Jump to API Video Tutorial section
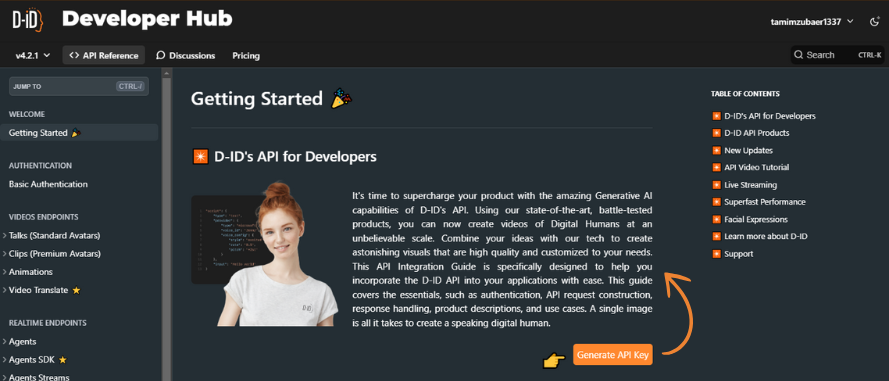Image resolution: width=889 pixels, height=381 pixels. 756,167
